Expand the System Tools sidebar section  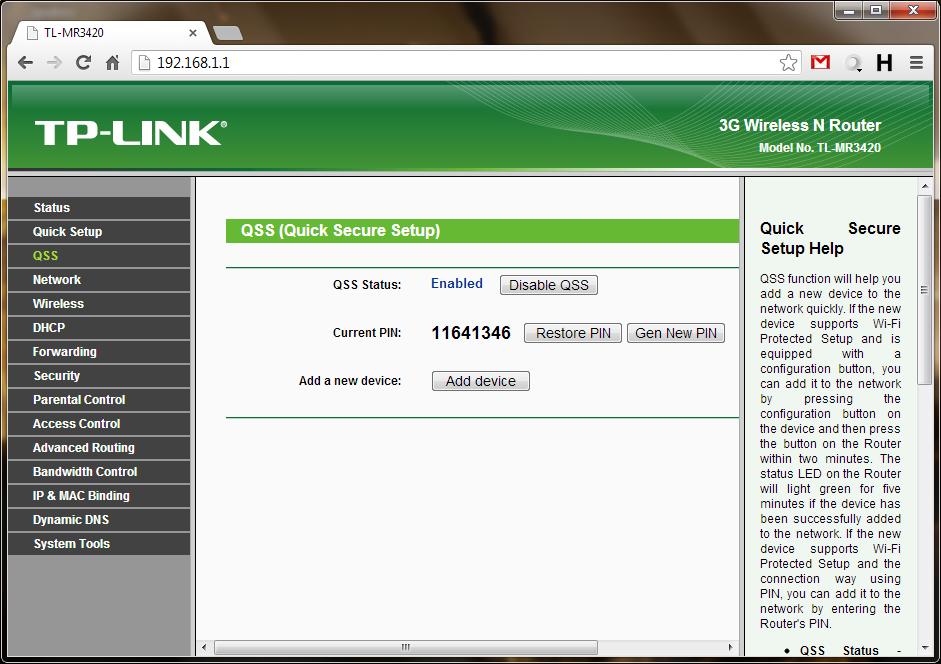(71, 544)
